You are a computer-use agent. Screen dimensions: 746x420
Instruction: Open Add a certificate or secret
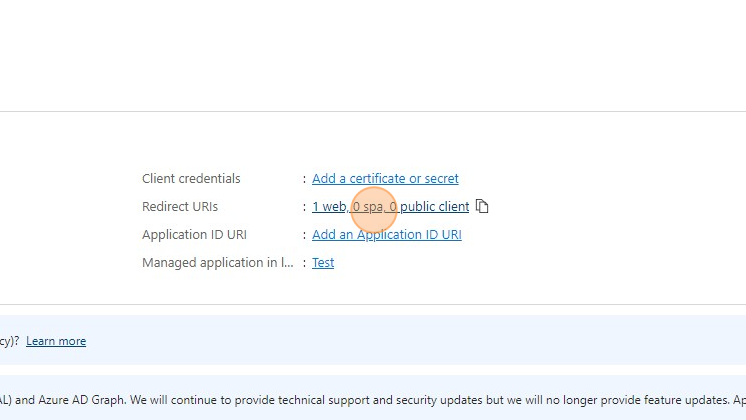(385, 179)
